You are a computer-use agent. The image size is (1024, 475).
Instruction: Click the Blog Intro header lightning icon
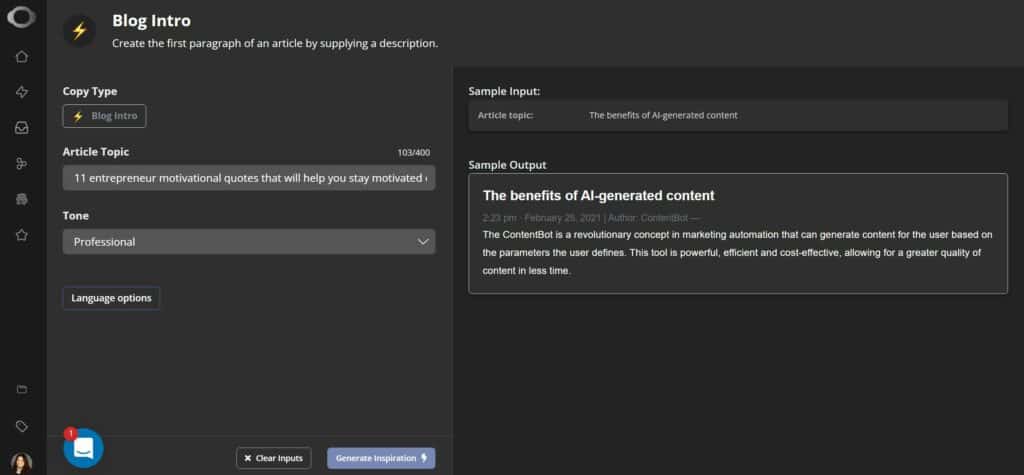79,31
